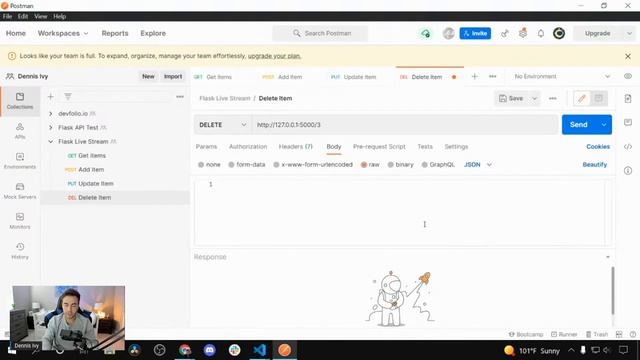Screen dimensions: 640x360
Task: Switch to the Params tab
Action: 207,147
